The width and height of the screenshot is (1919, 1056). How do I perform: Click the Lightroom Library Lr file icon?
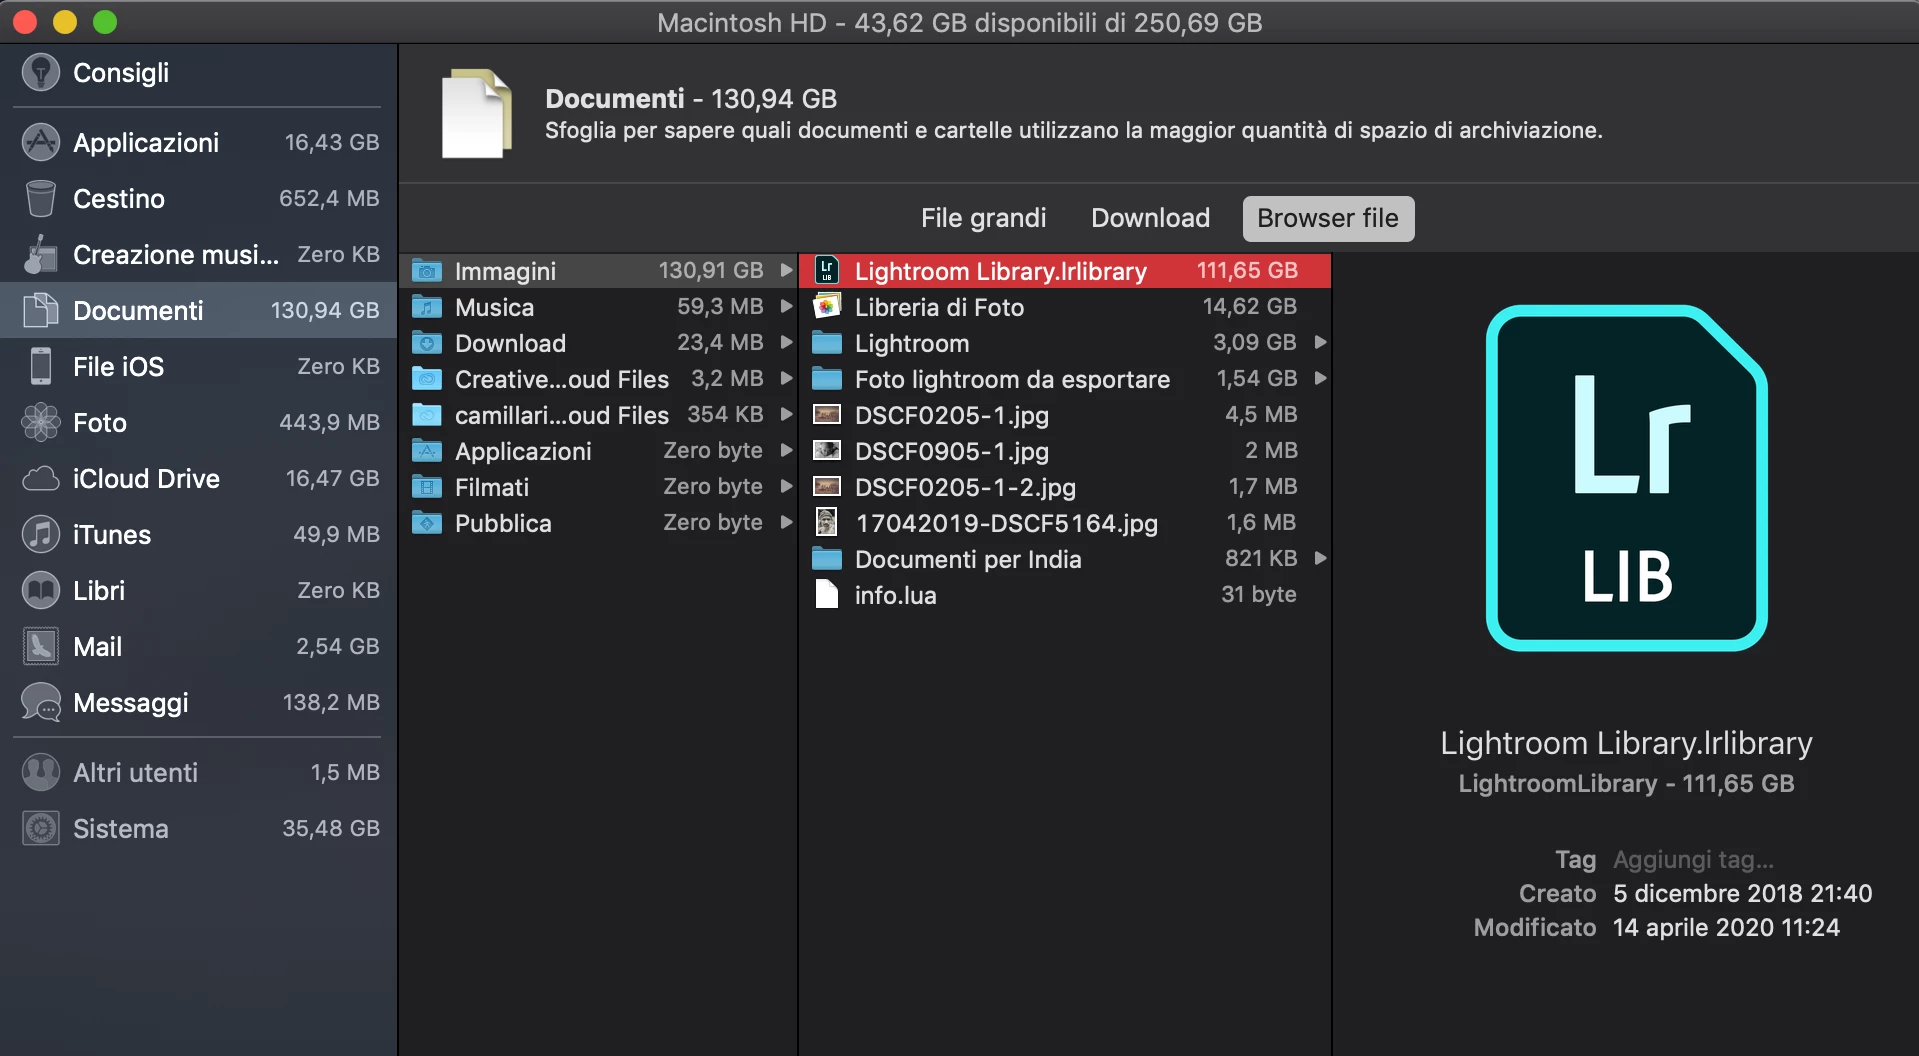(826, 270)
